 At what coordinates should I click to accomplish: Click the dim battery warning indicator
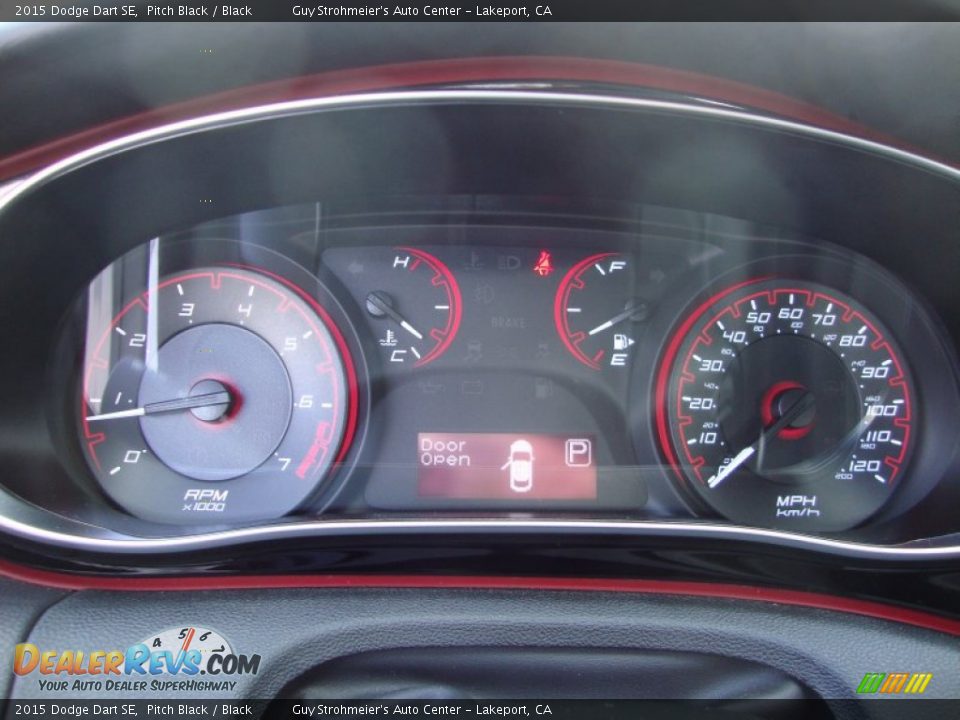point(472,386)
